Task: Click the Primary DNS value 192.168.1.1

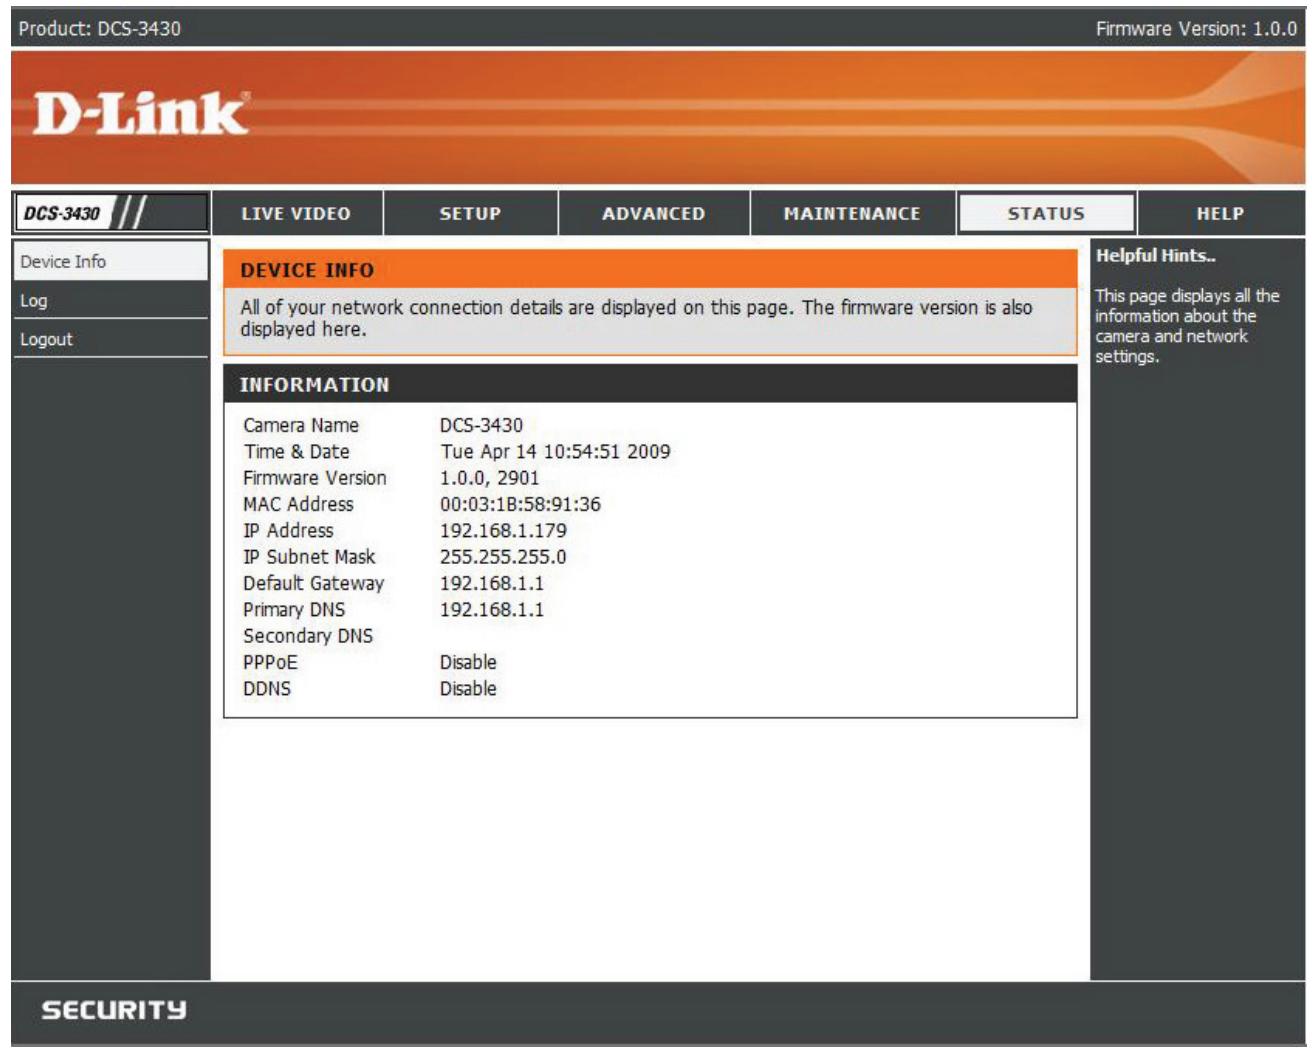Action: [x=492, y=609]
